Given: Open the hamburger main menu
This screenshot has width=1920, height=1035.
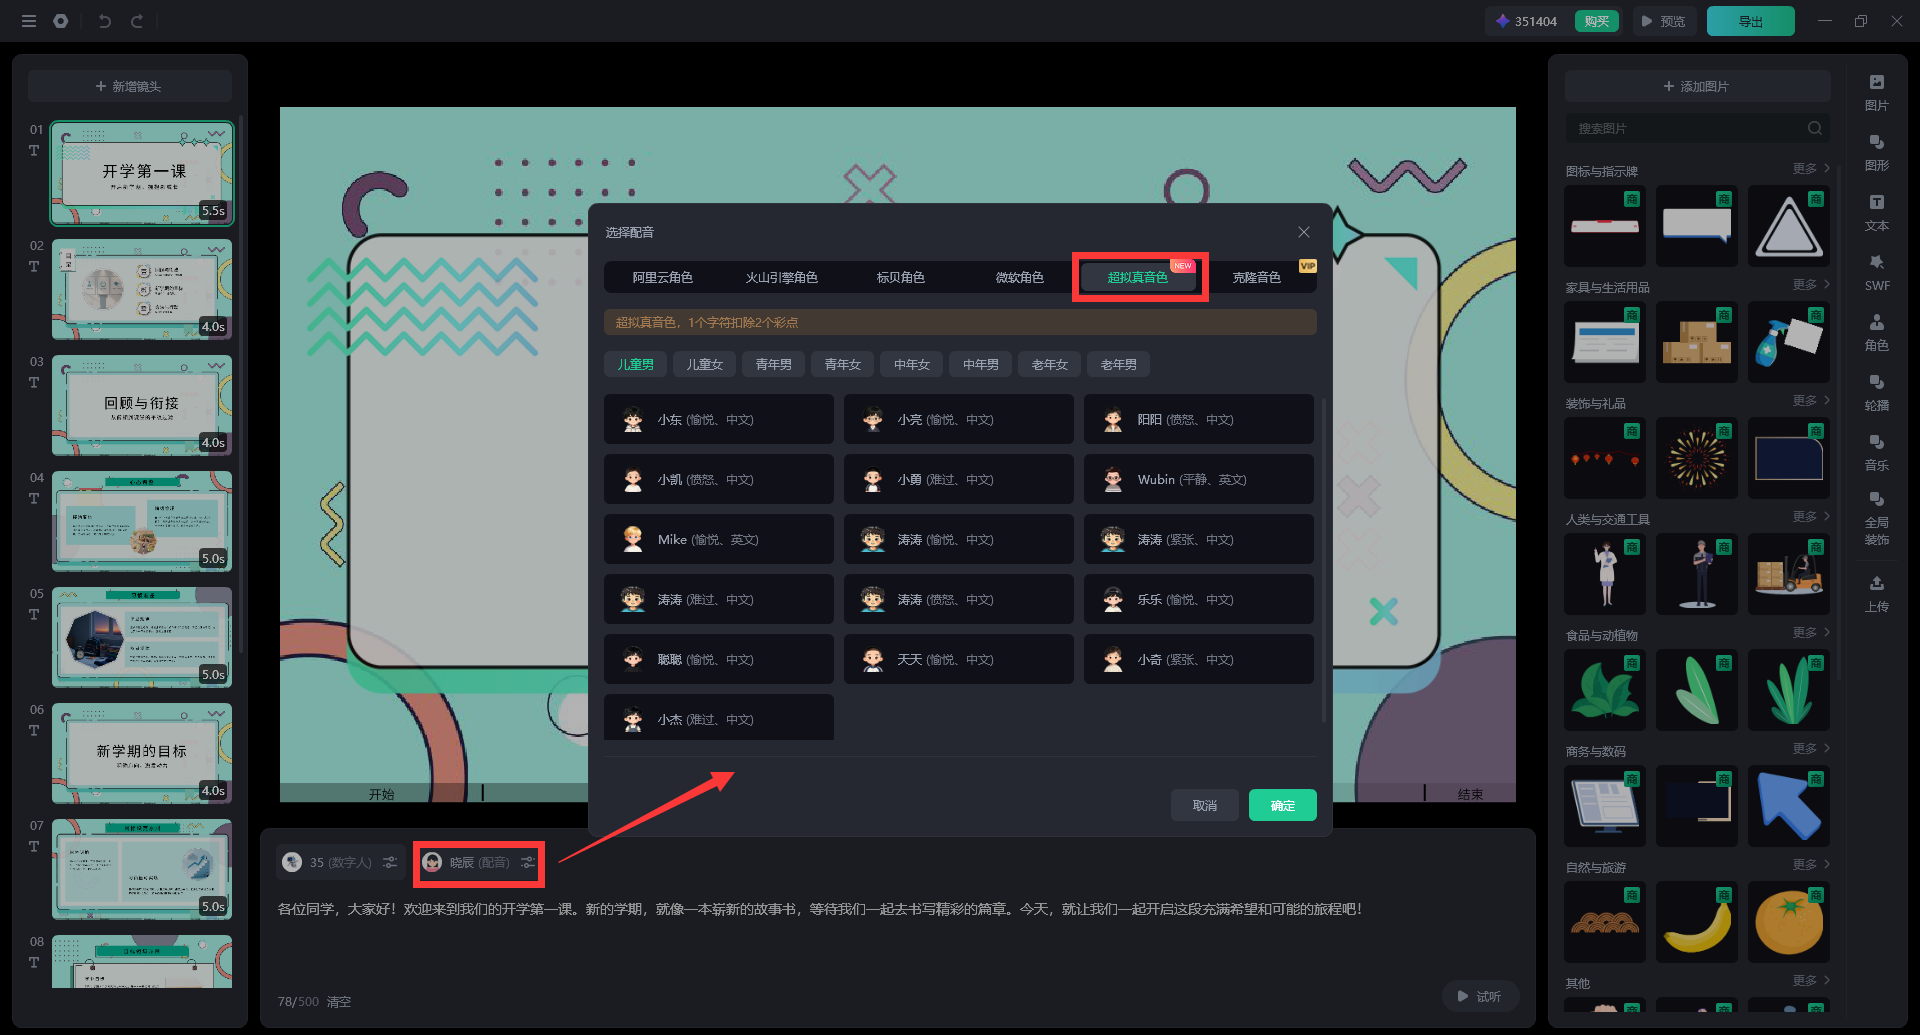Looking at the screenshot, I should point(29,21).
